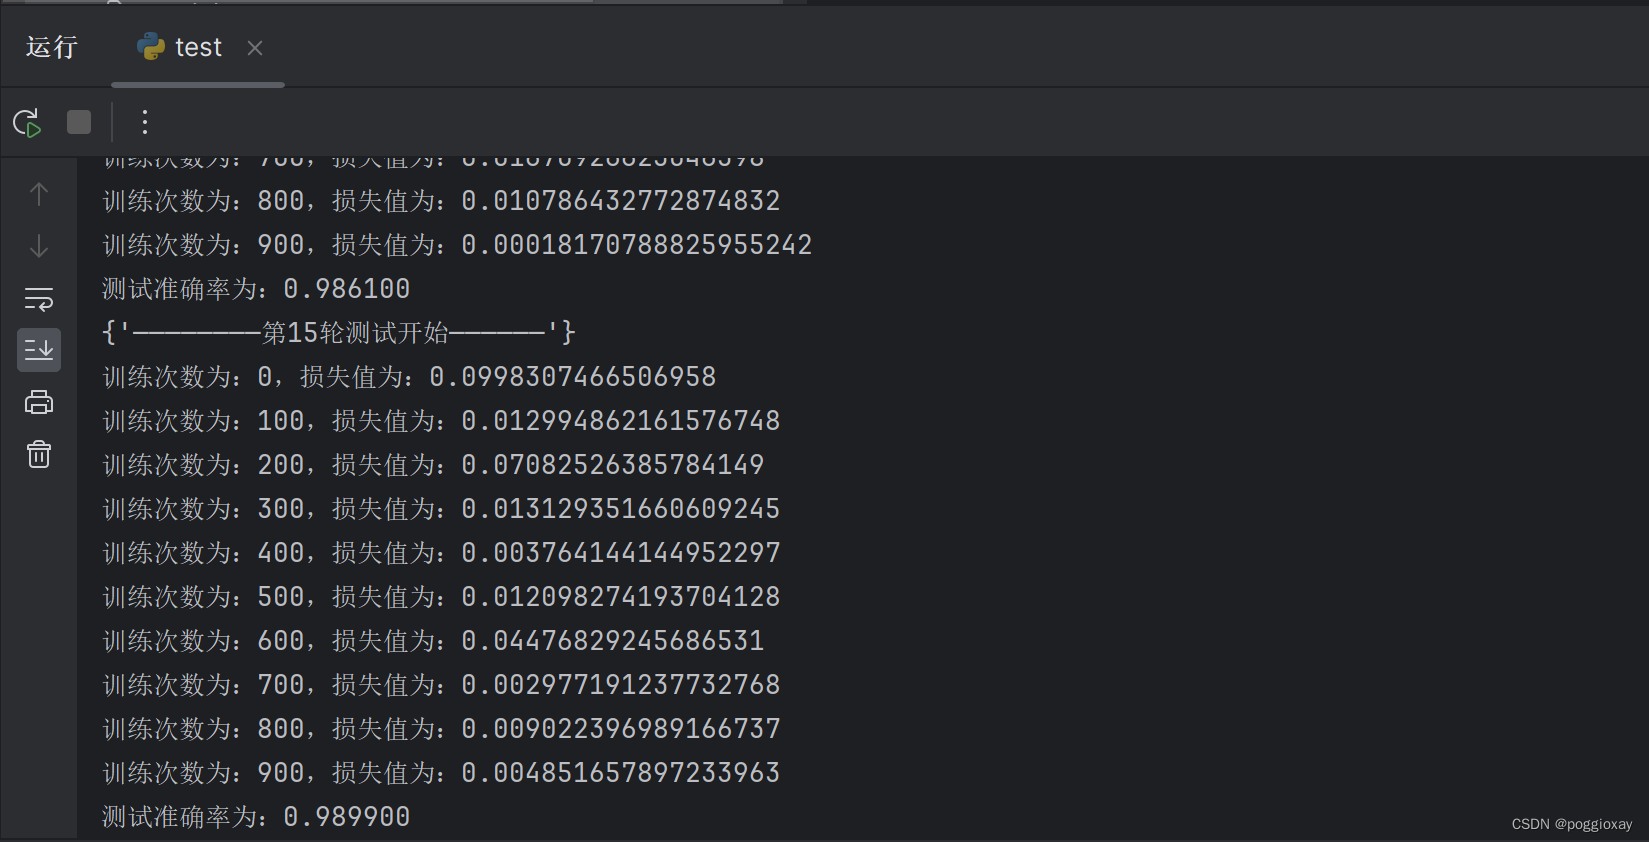The height and width of the screenshot is (842, 1649).
Task: Click the 第15轮测试开始 line
Action: [x=339, y=333]
